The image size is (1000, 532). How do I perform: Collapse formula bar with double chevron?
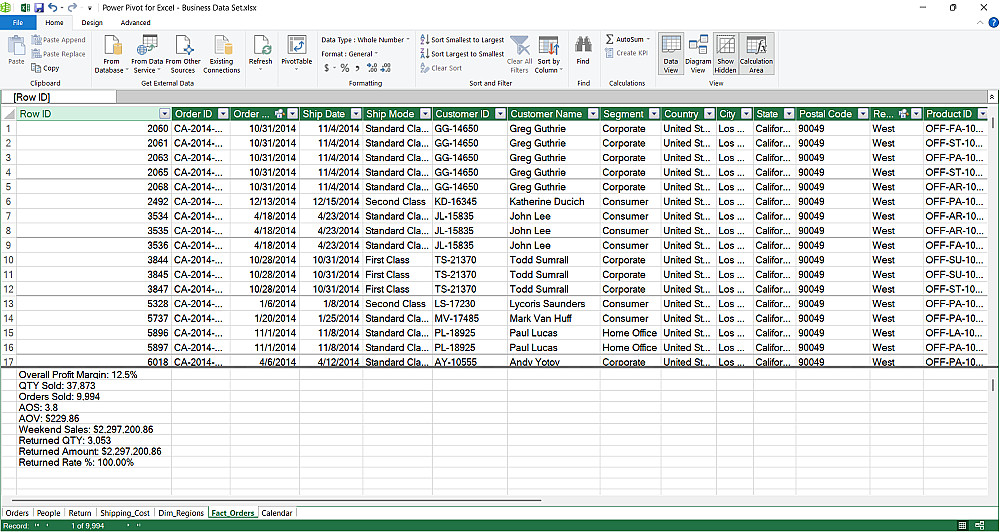point(992,97)
